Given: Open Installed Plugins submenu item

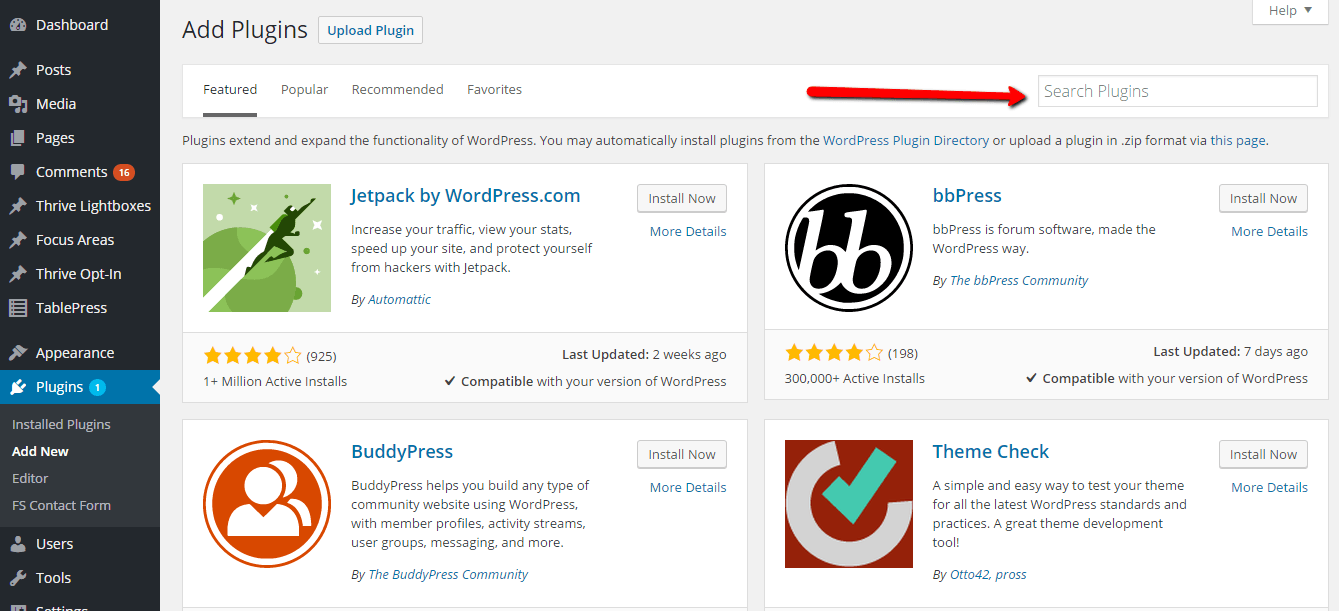Looking at the screenshot, I should (61, 425).
